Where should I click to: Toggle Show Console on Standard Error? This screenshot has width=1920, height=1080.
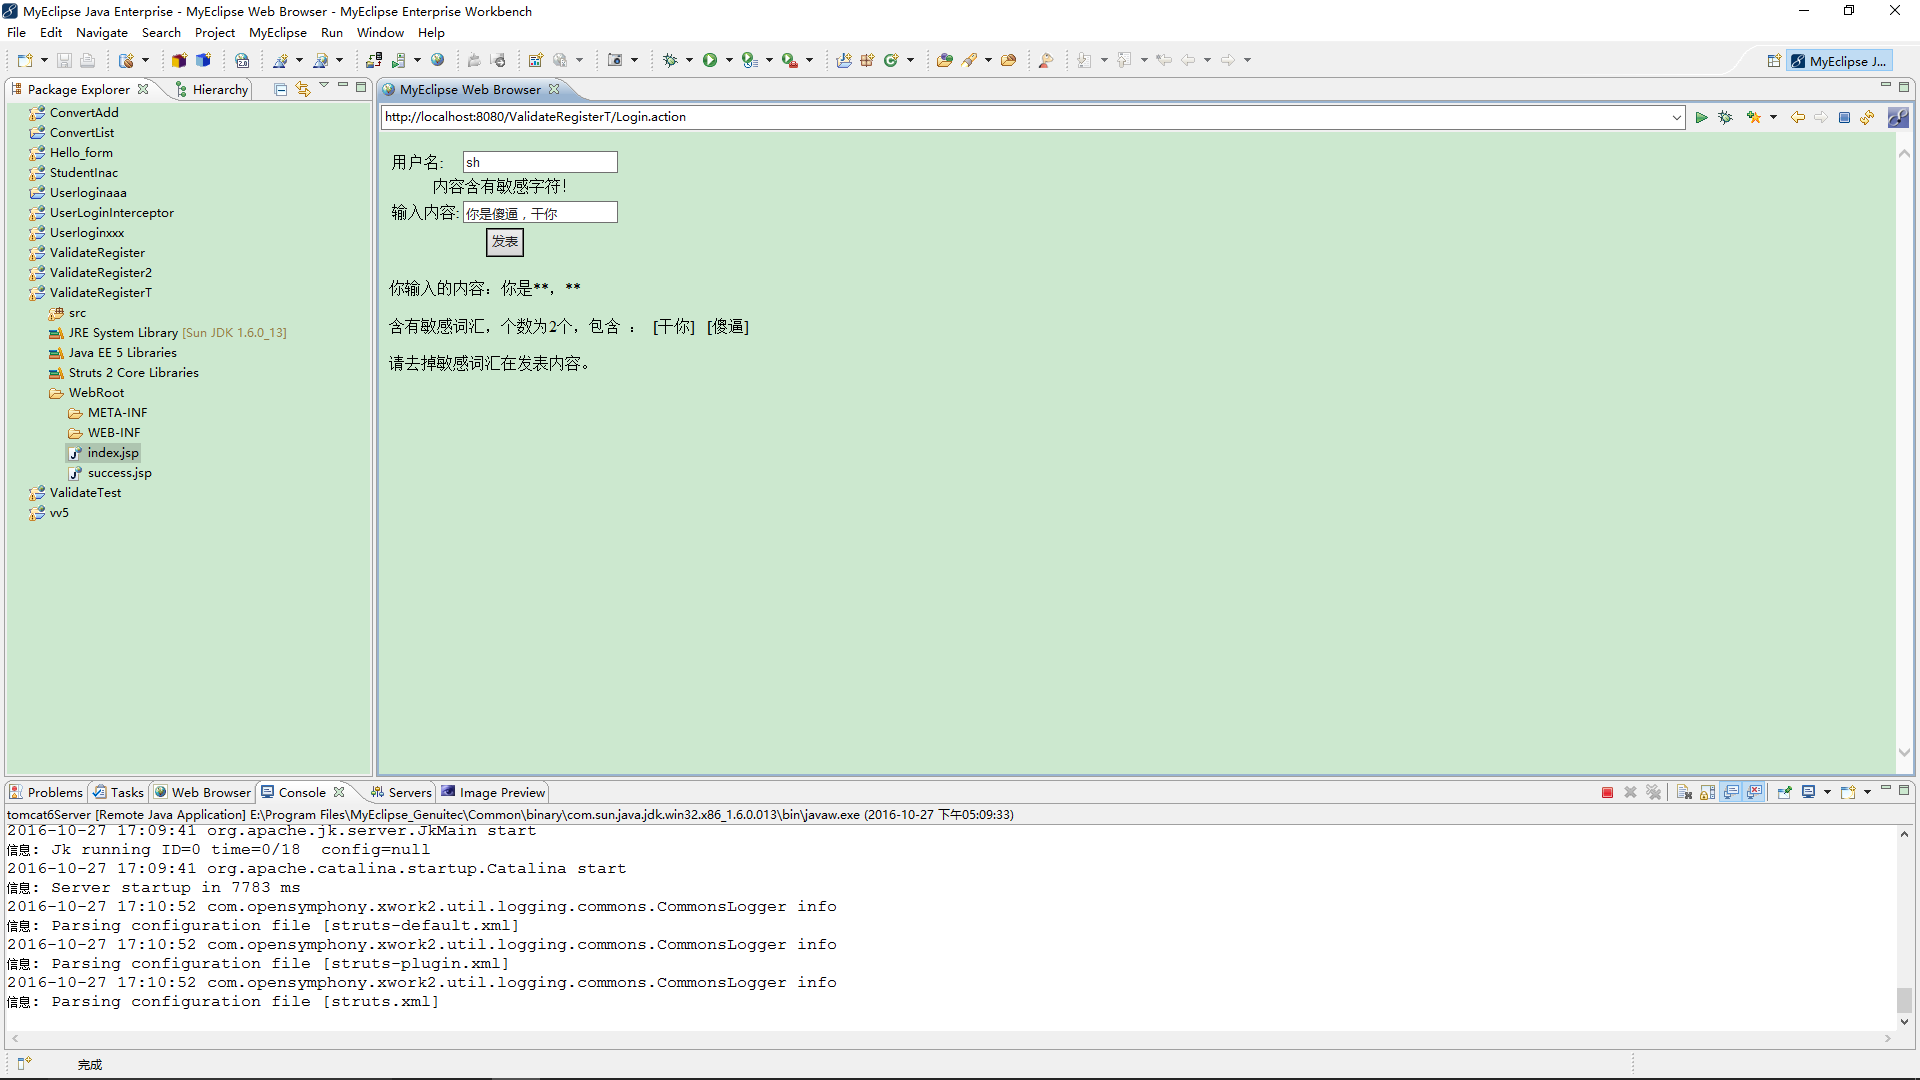click(x=1755, y=793)
